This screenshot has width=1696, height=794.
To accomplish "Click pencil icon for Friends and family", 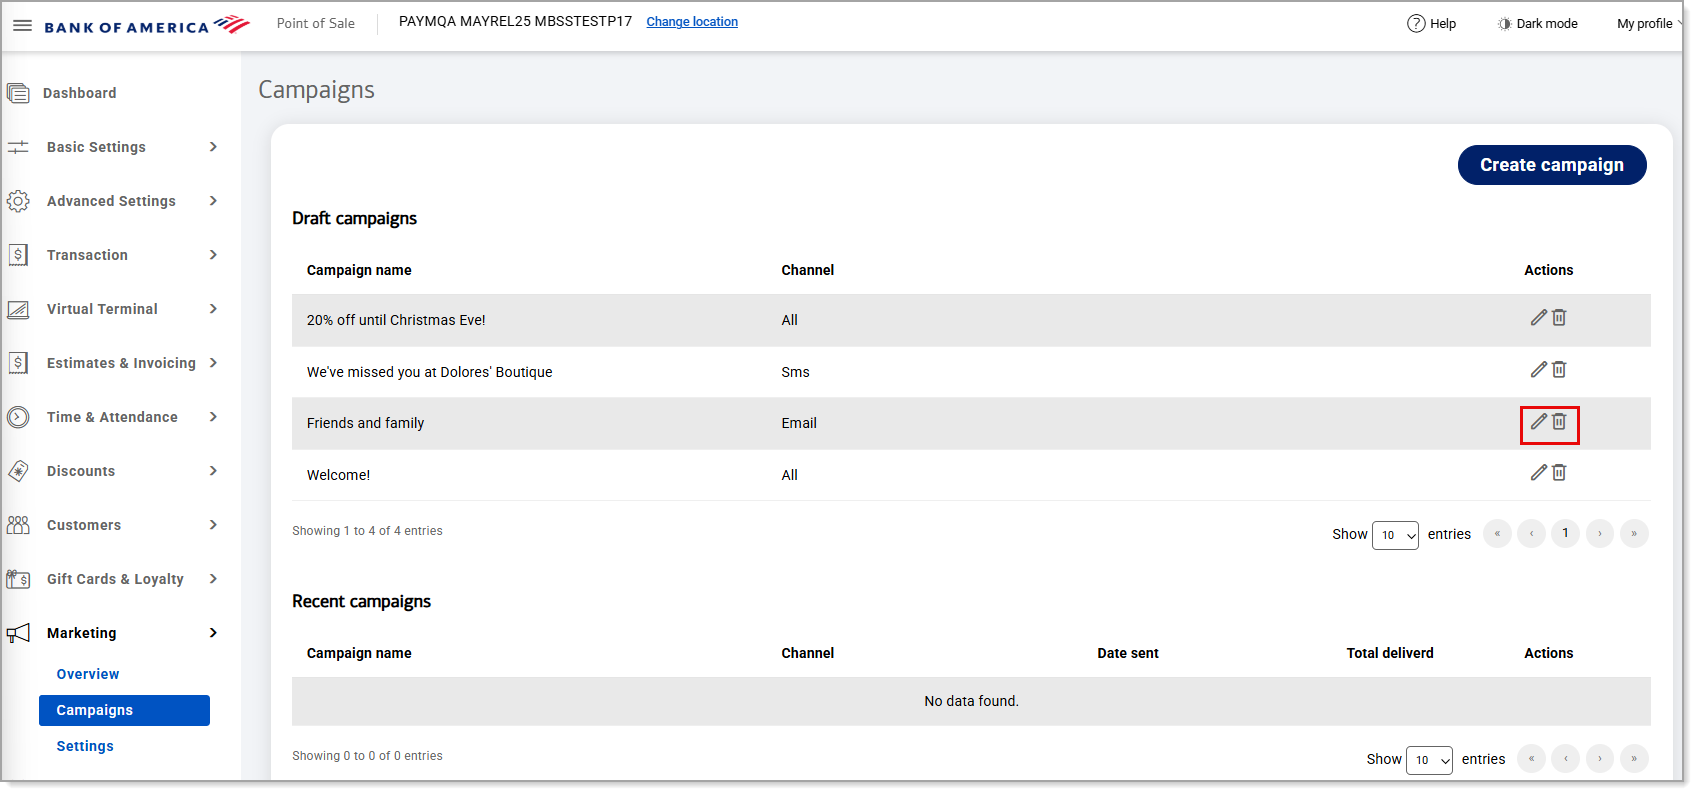I will click(1538, 422).
